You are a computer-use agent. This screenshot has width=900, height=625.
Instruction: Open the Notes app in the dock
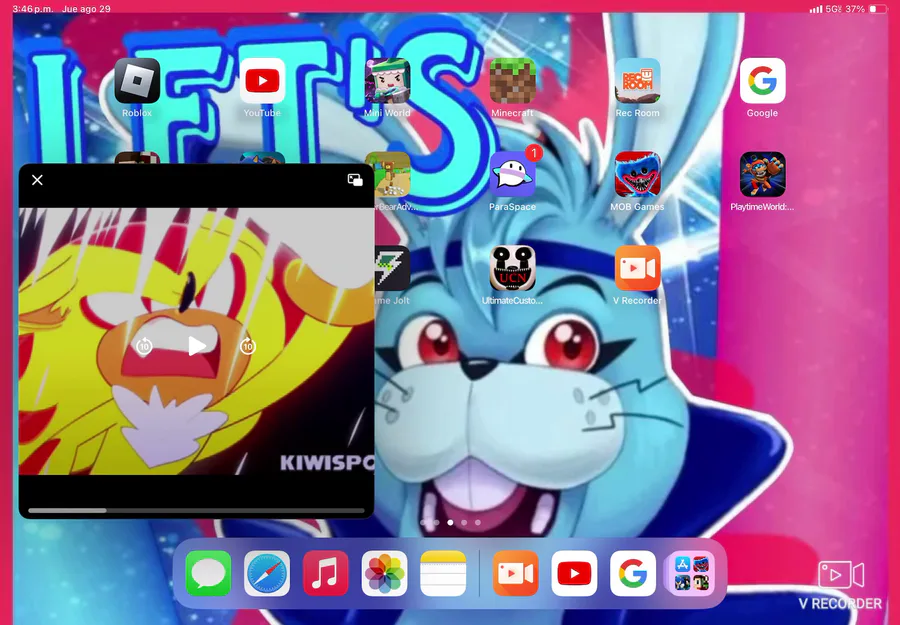[x=443, y=573]
